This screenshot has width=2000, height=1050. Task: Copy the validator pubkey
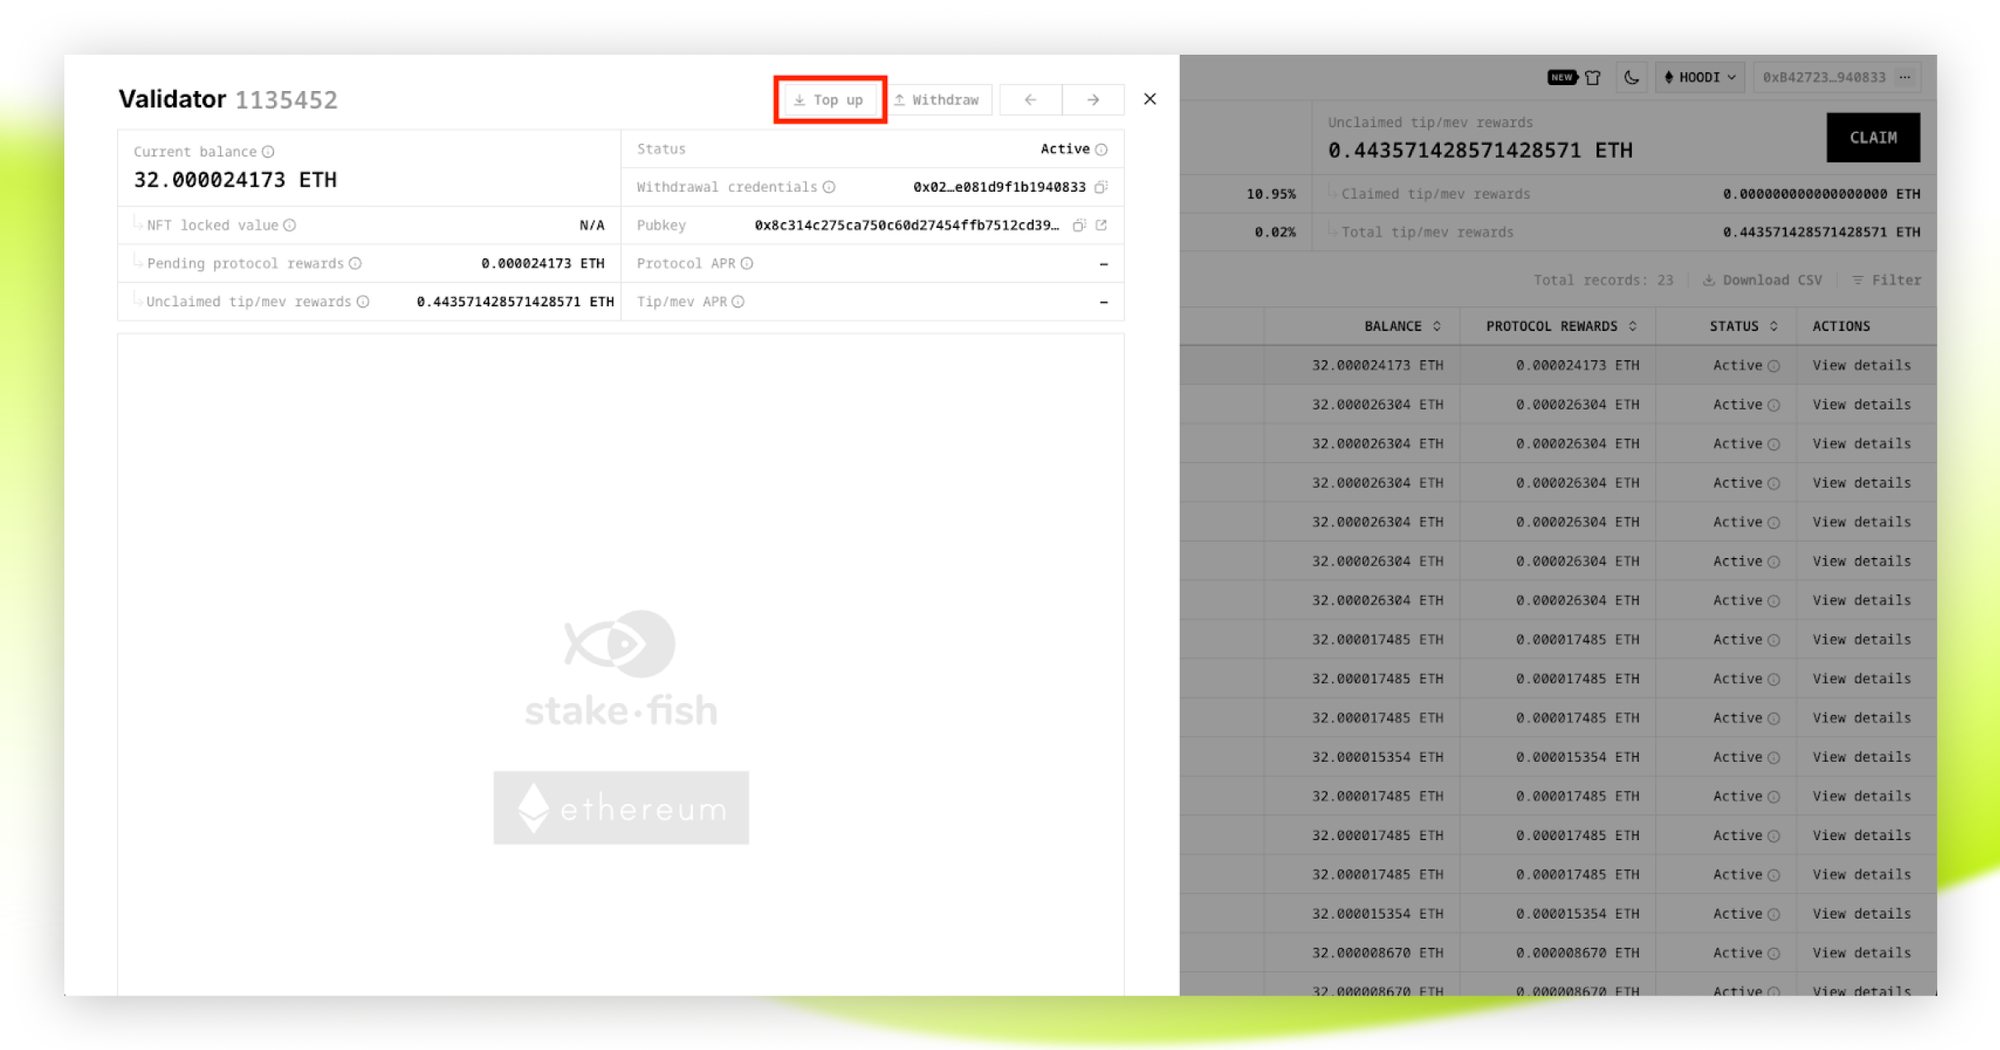pyautogui.click(x=1079, y=226)
